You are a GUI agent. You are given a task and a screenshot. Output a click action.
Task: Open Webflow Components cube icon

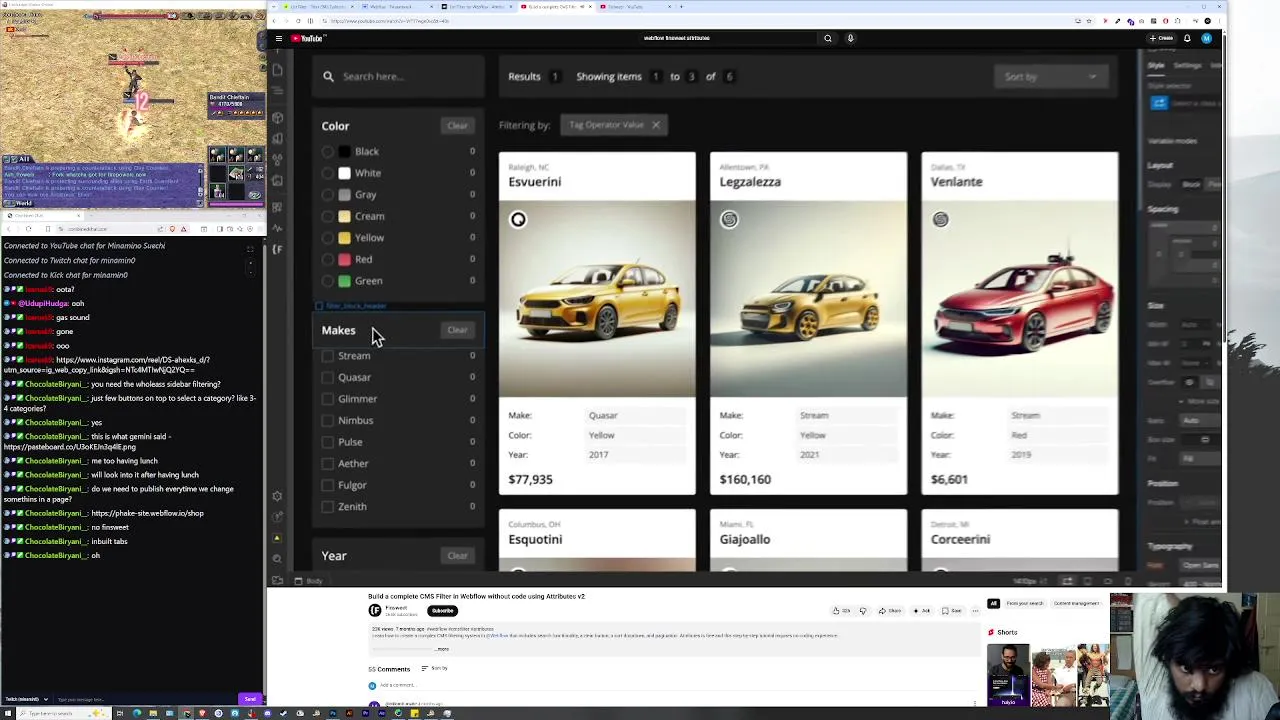[x=277, y=117]
